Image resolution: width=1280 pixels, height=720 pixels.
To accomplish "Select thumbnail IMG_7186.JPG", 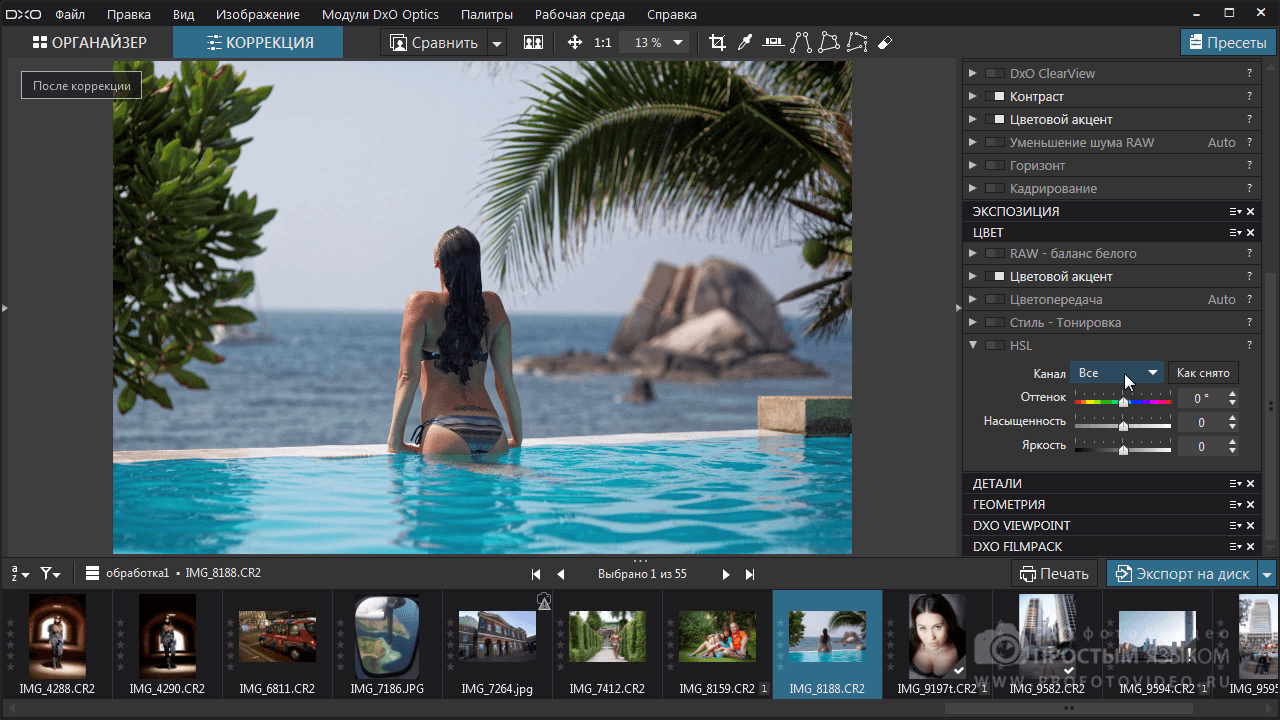I will click(x=387, y=644).
